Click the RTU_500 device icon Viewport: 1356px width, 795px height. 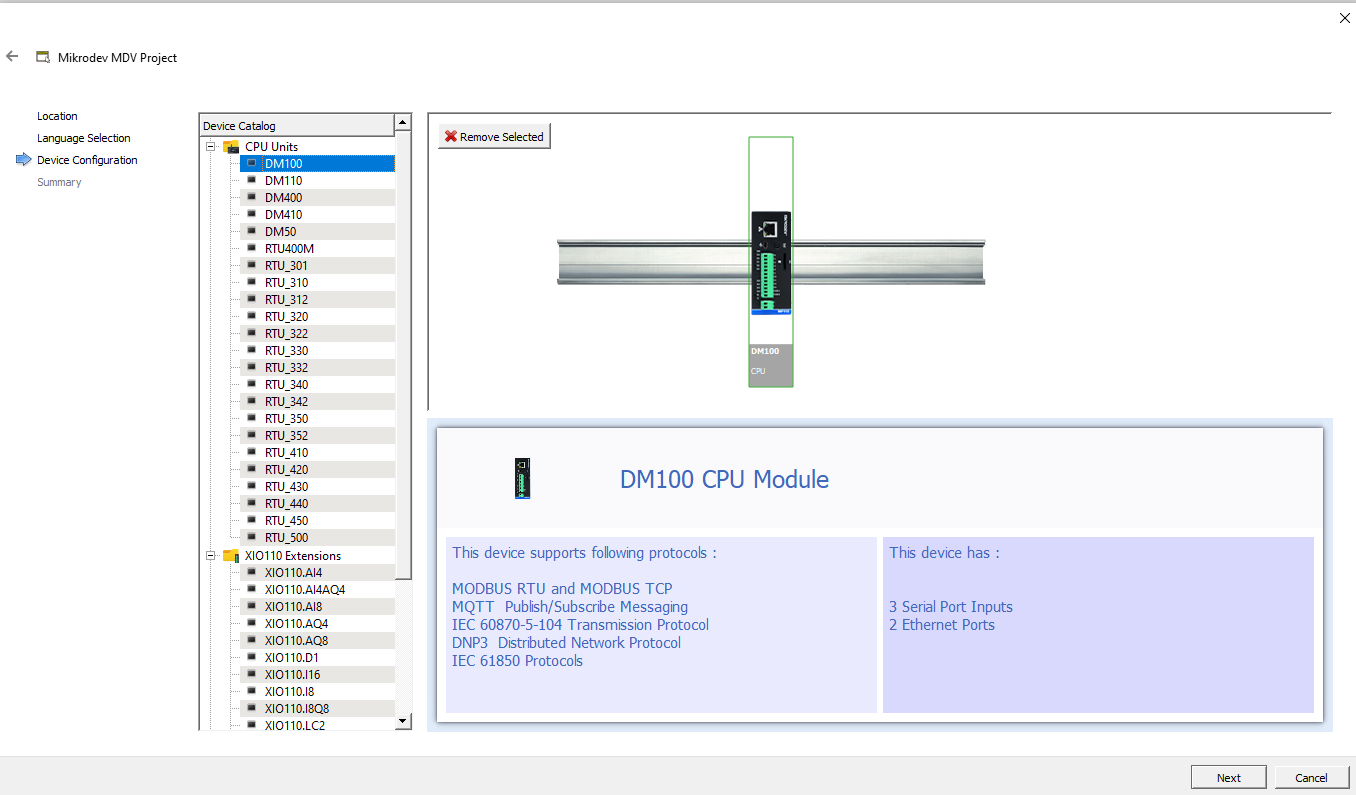pyautogui.click(x=252, y=537)
